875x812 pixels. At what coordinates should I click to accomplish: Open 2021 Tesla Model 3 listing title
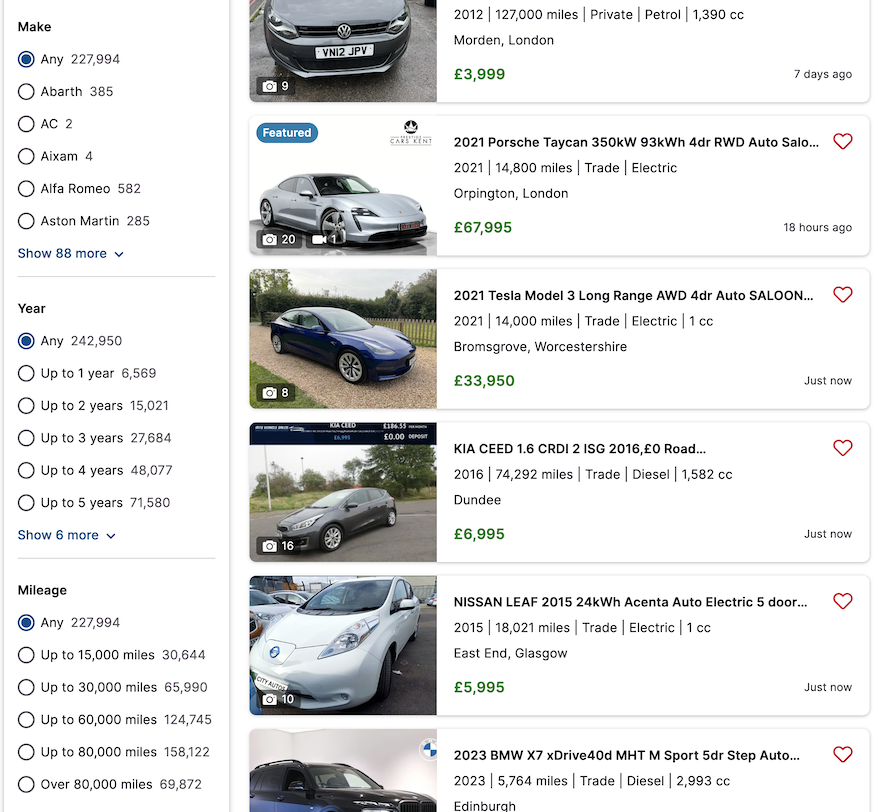coord(633,295)
